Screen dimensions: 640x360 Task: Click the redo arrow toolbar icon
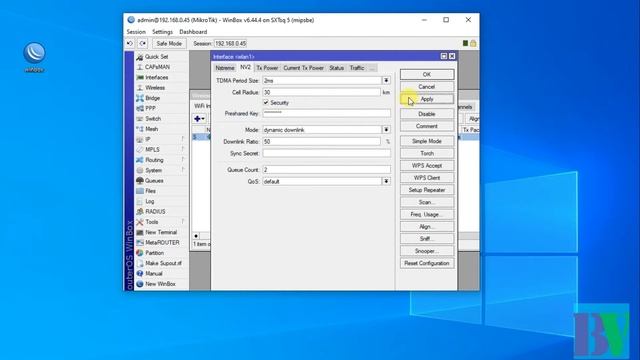[142, 43]
